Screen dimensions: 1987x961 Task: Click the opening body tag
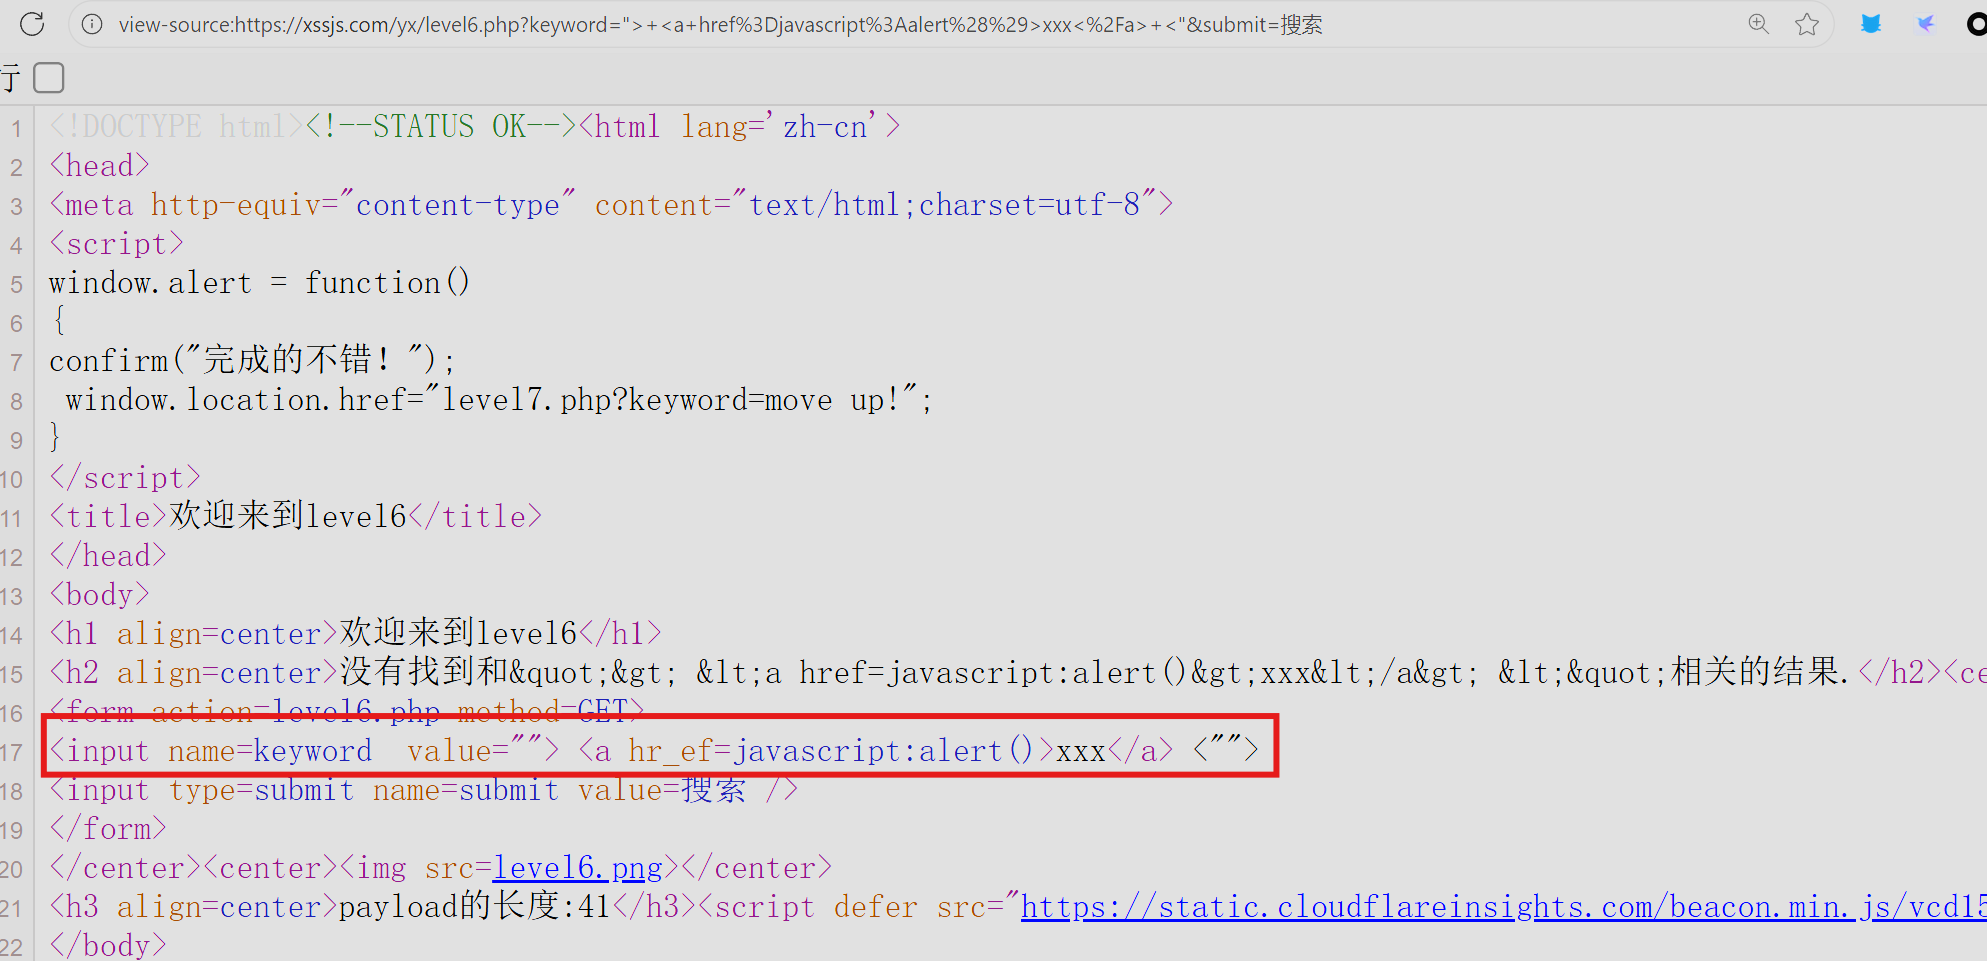click(100, 595)
